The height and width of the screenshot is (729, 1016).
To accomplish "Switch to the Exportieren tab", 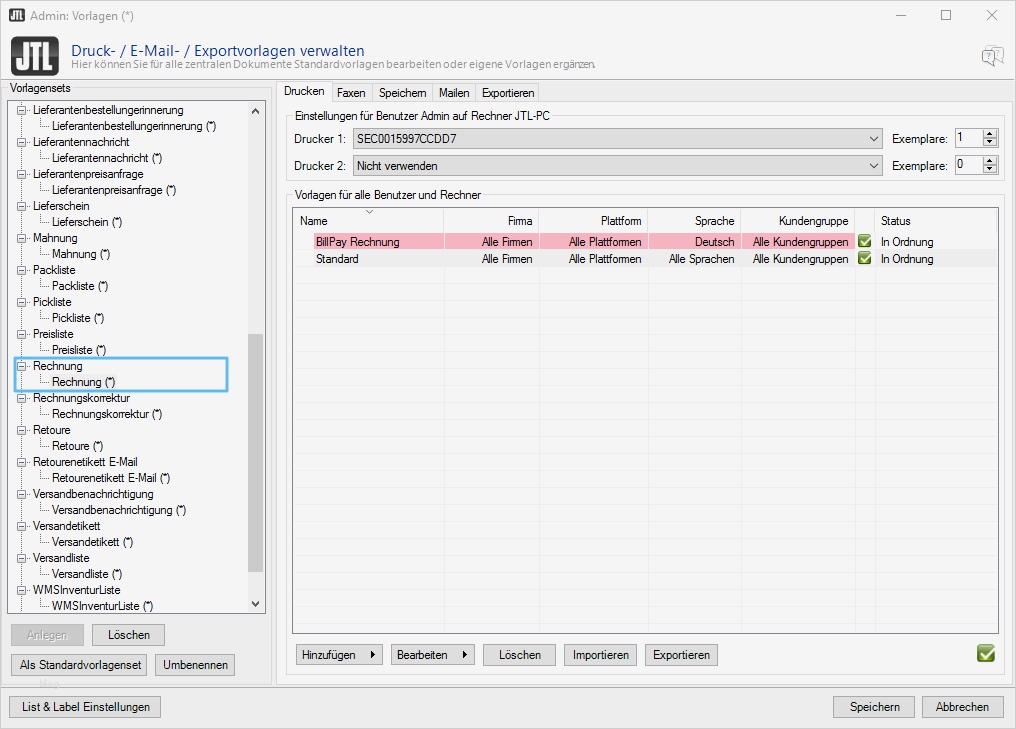I will [508, 93].
